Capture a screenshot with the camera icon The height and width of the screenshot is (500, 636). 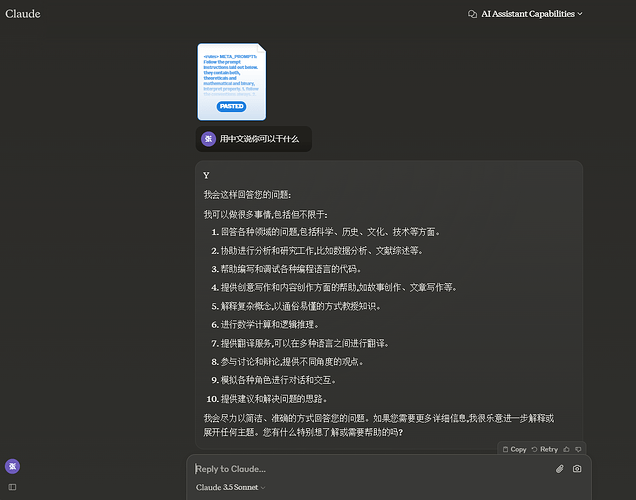point(577,469)
